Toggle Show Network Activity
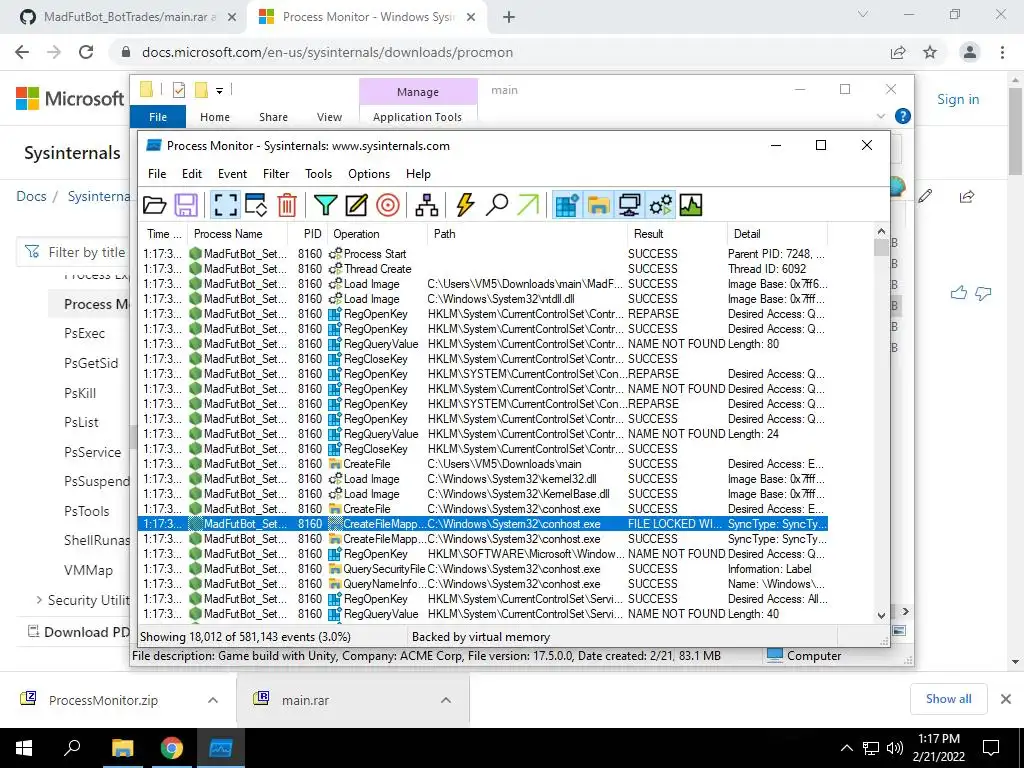 (630, 205)
